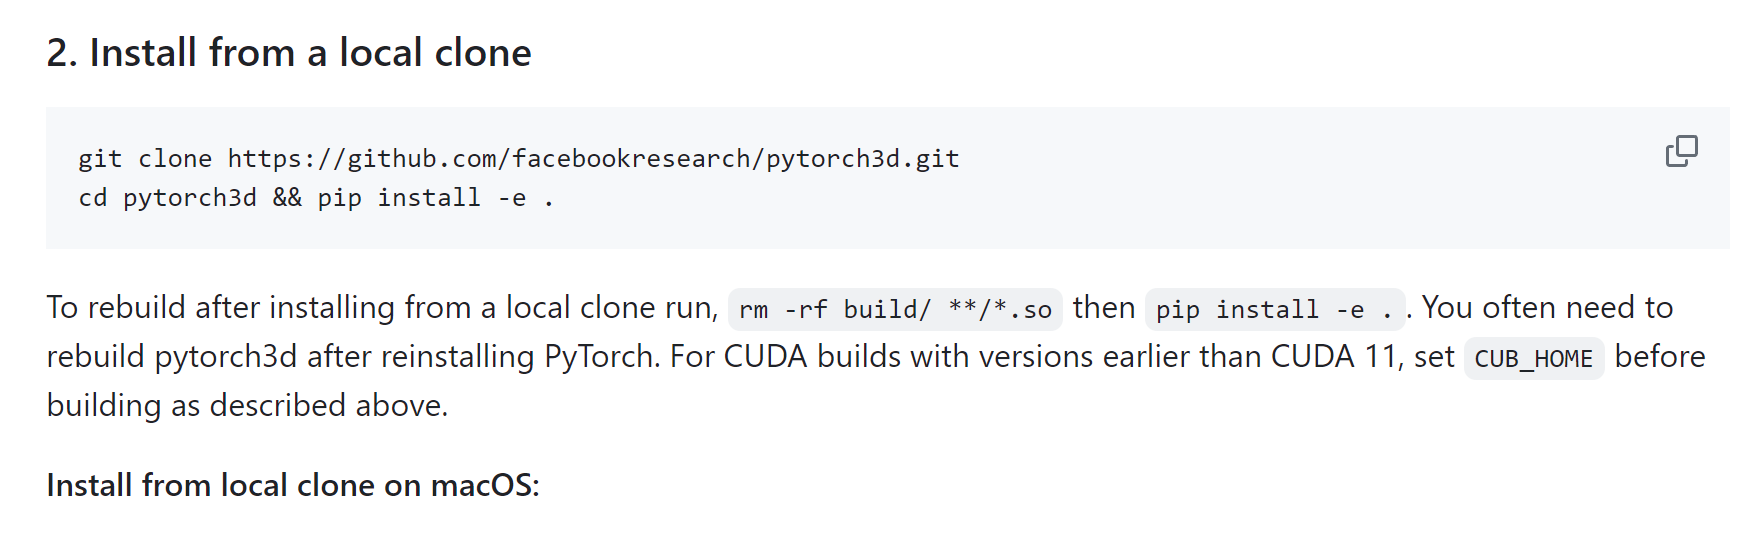This screenshot has height=537, width=1759.
Task: Click the word "before" after CUB_HOME
Action: [x=1660, y=357]
